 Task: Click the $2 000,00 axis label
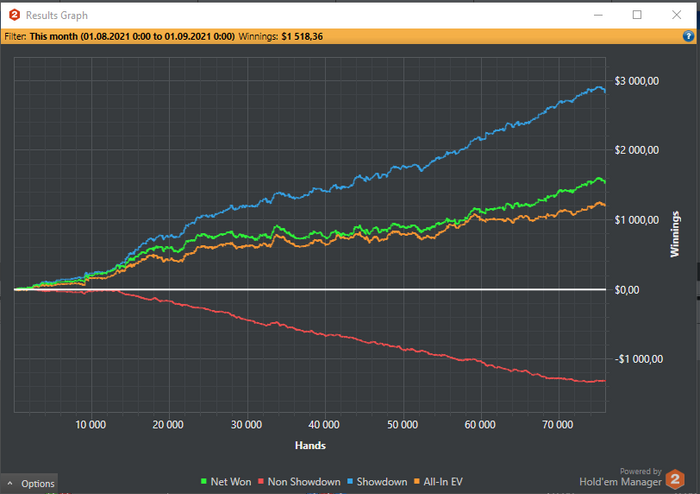(x=637, y=150)
